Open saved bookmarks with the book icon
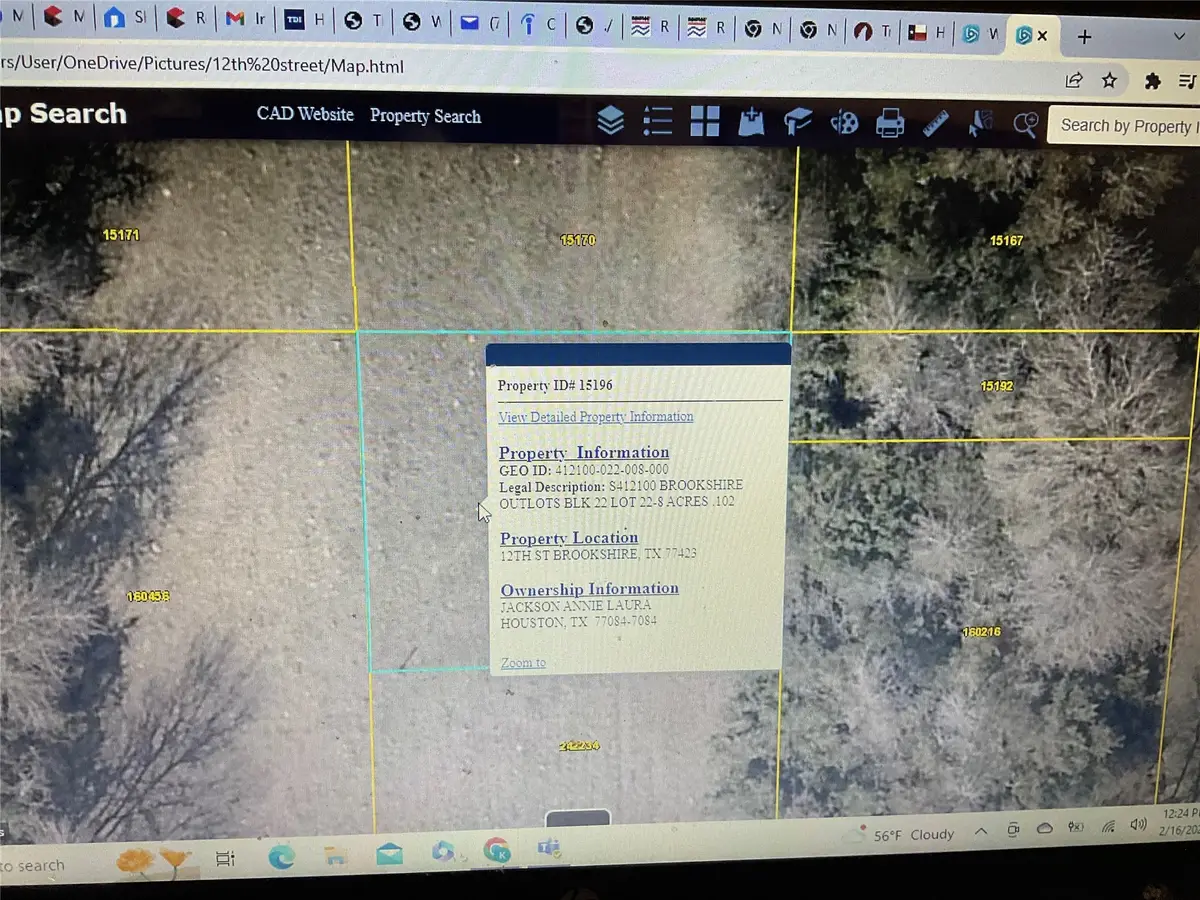The height and width of the screenshot is (900, 1200). click(797, 120)
